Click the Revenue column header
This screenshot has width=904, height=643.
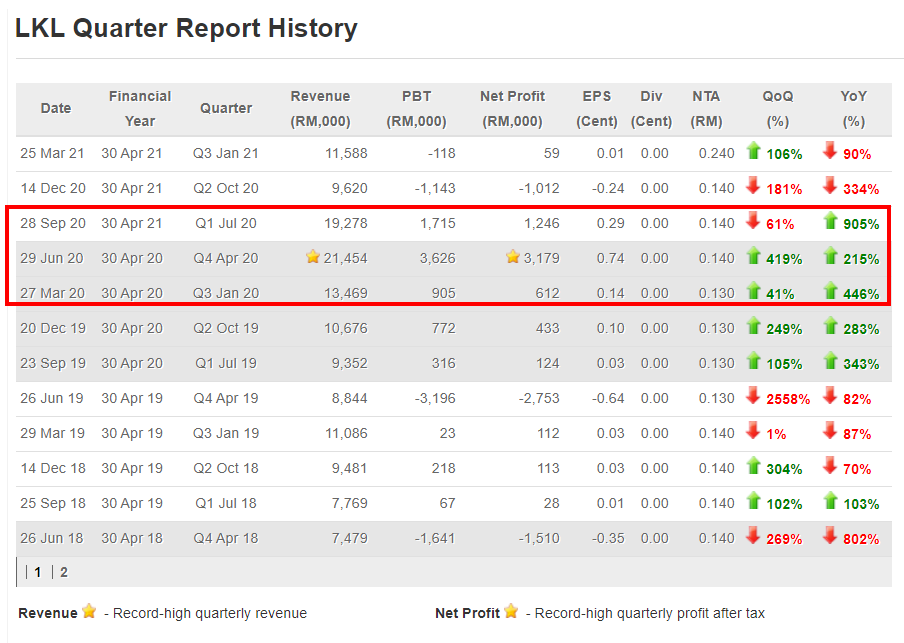(320, 108)
